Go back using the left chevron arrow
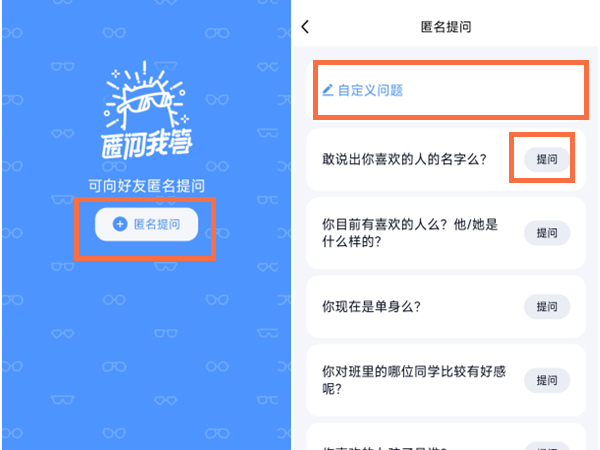 305,27
